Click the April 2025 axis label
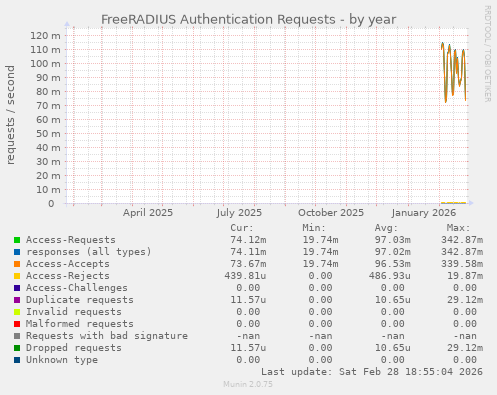Screen dimensions: 497x395 [x=148, y=213]
